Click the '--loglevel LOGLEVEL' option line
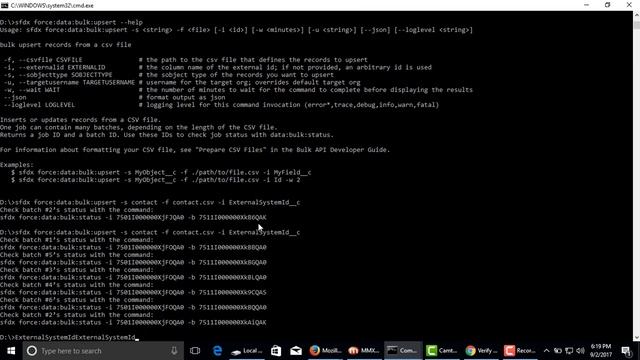The height and width of the screenshot is (360, 640). pos(221,105)
